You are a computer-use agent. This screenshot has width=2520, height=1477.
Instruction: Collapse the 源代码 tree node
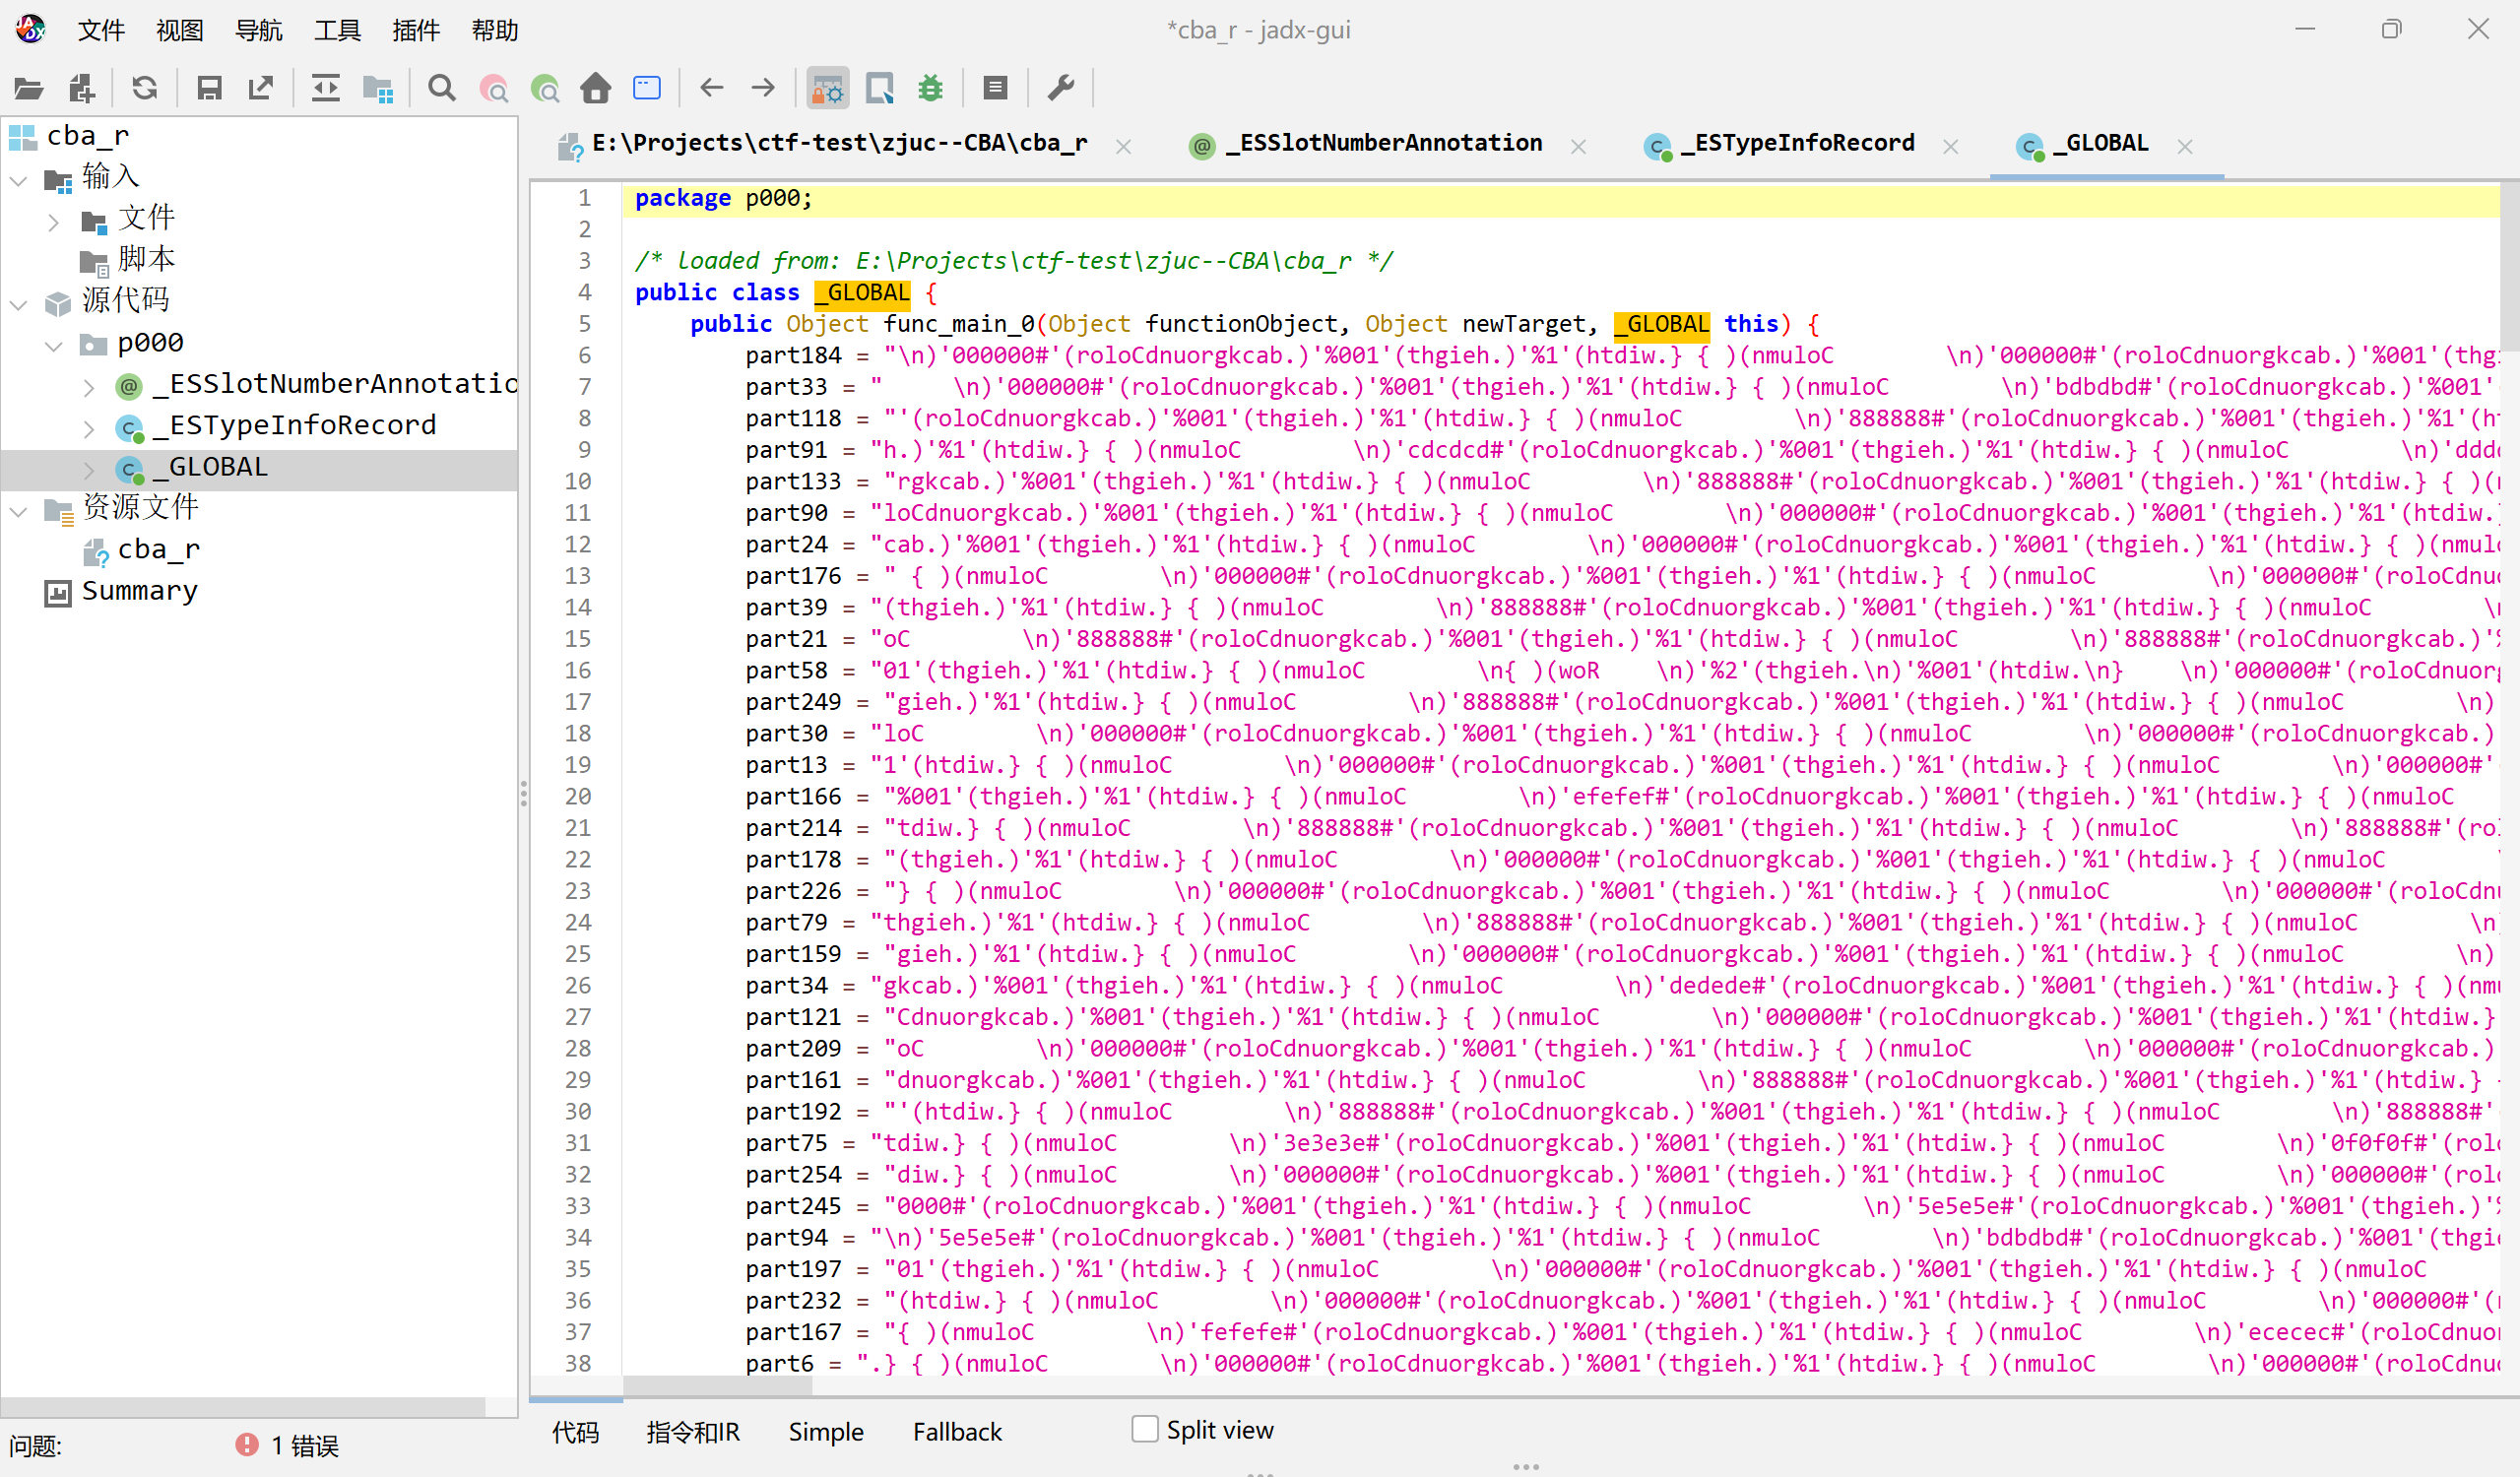click(18, 303)
